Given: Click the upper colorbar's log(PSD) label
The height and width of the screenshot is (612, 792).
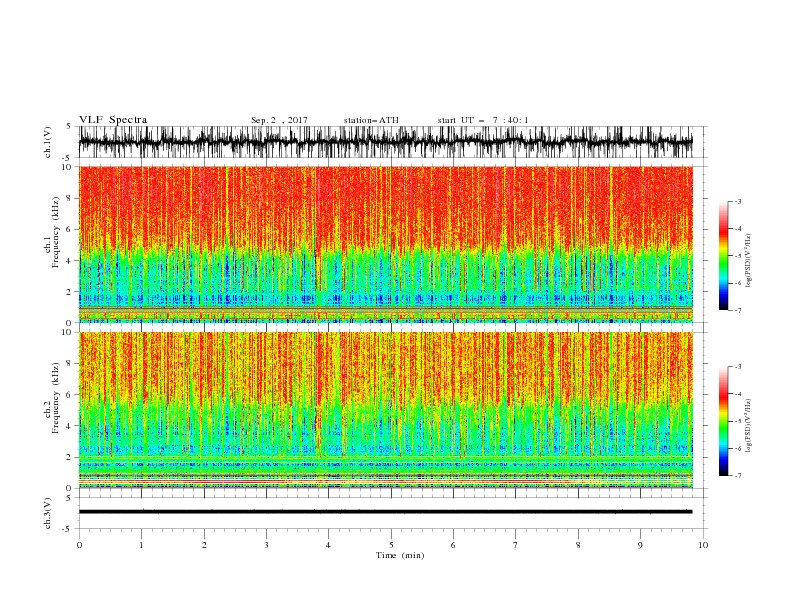Looking at the screenshot, I should 748,261.
